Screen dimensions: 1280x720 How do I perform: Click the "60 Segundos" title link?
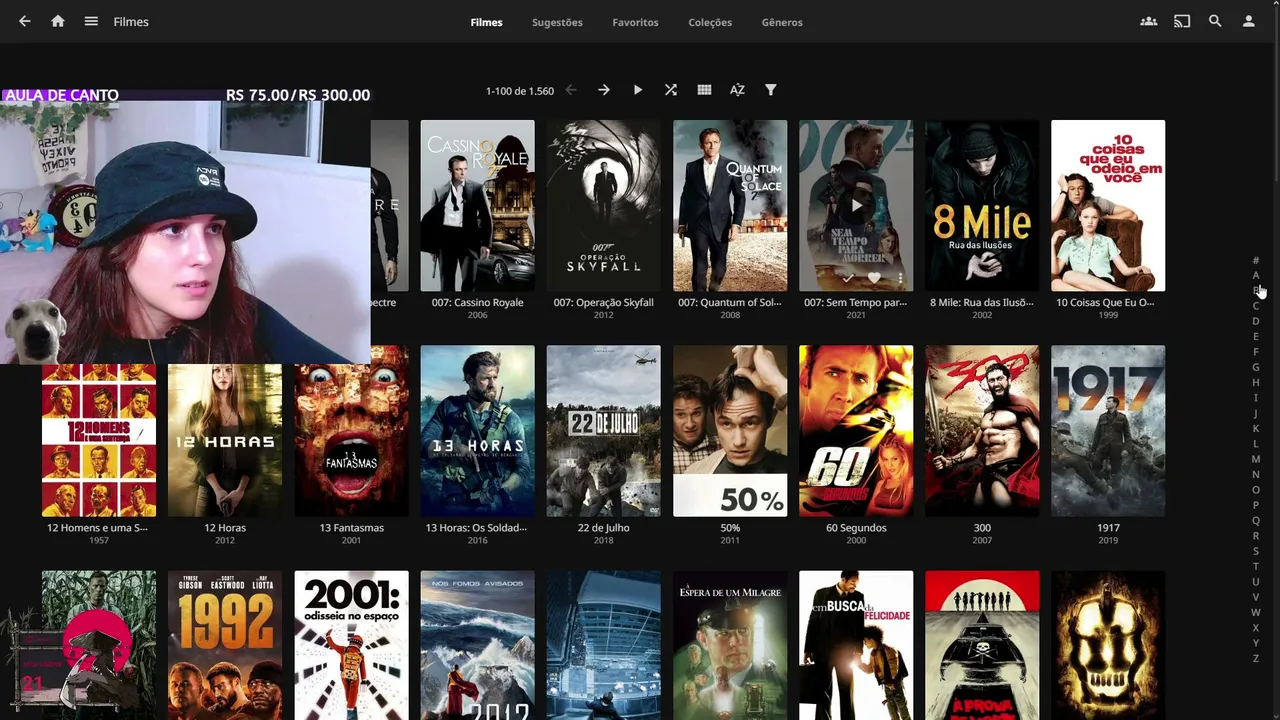(x=856, y=528)
